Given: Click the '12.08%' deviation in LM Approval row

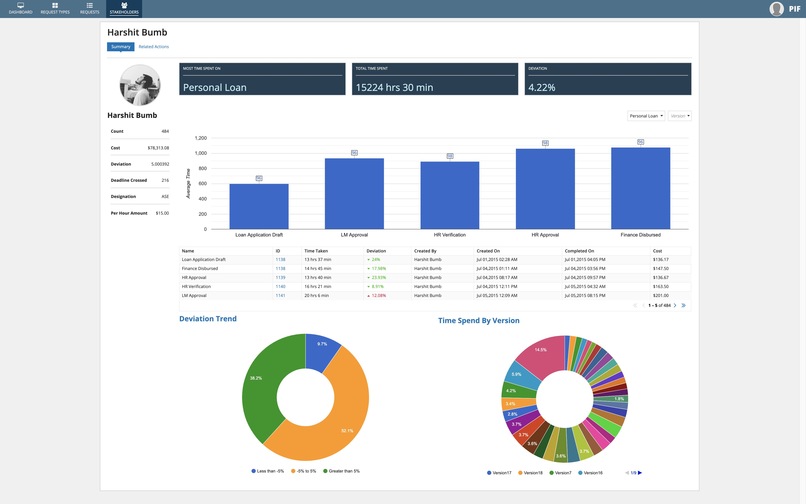Looking at the screenshot, I should point(379,296).
